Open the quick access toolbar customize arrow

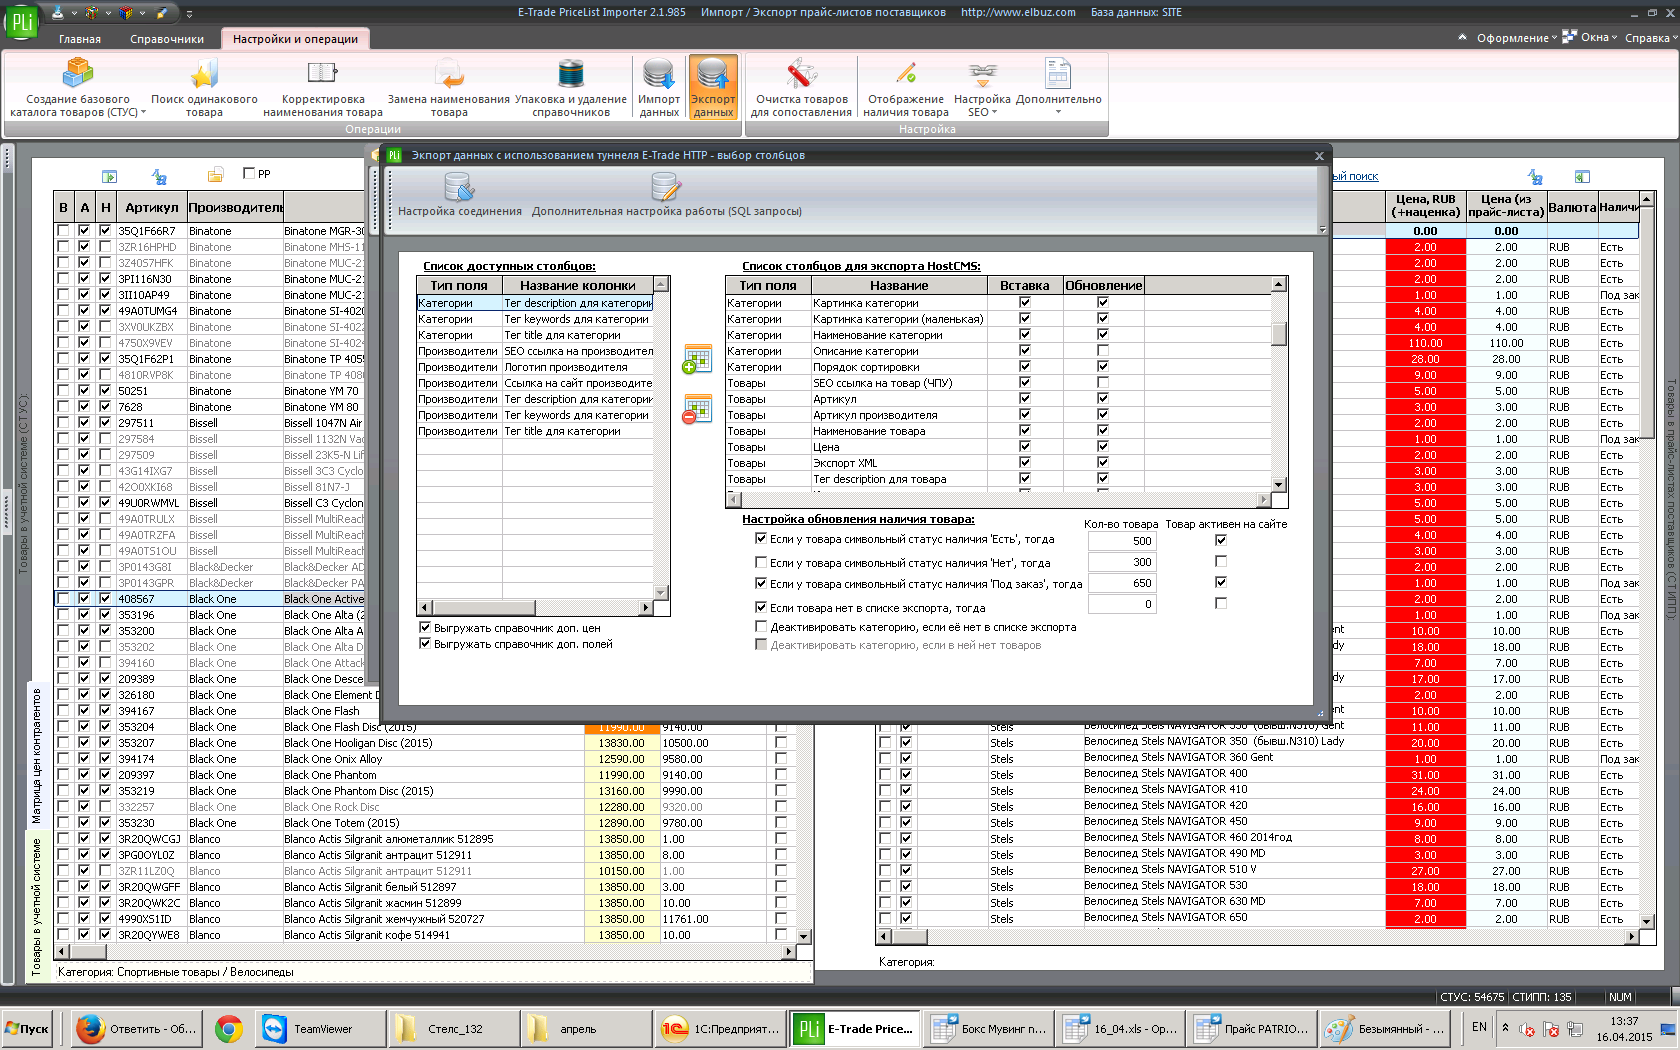coord(189,13)
